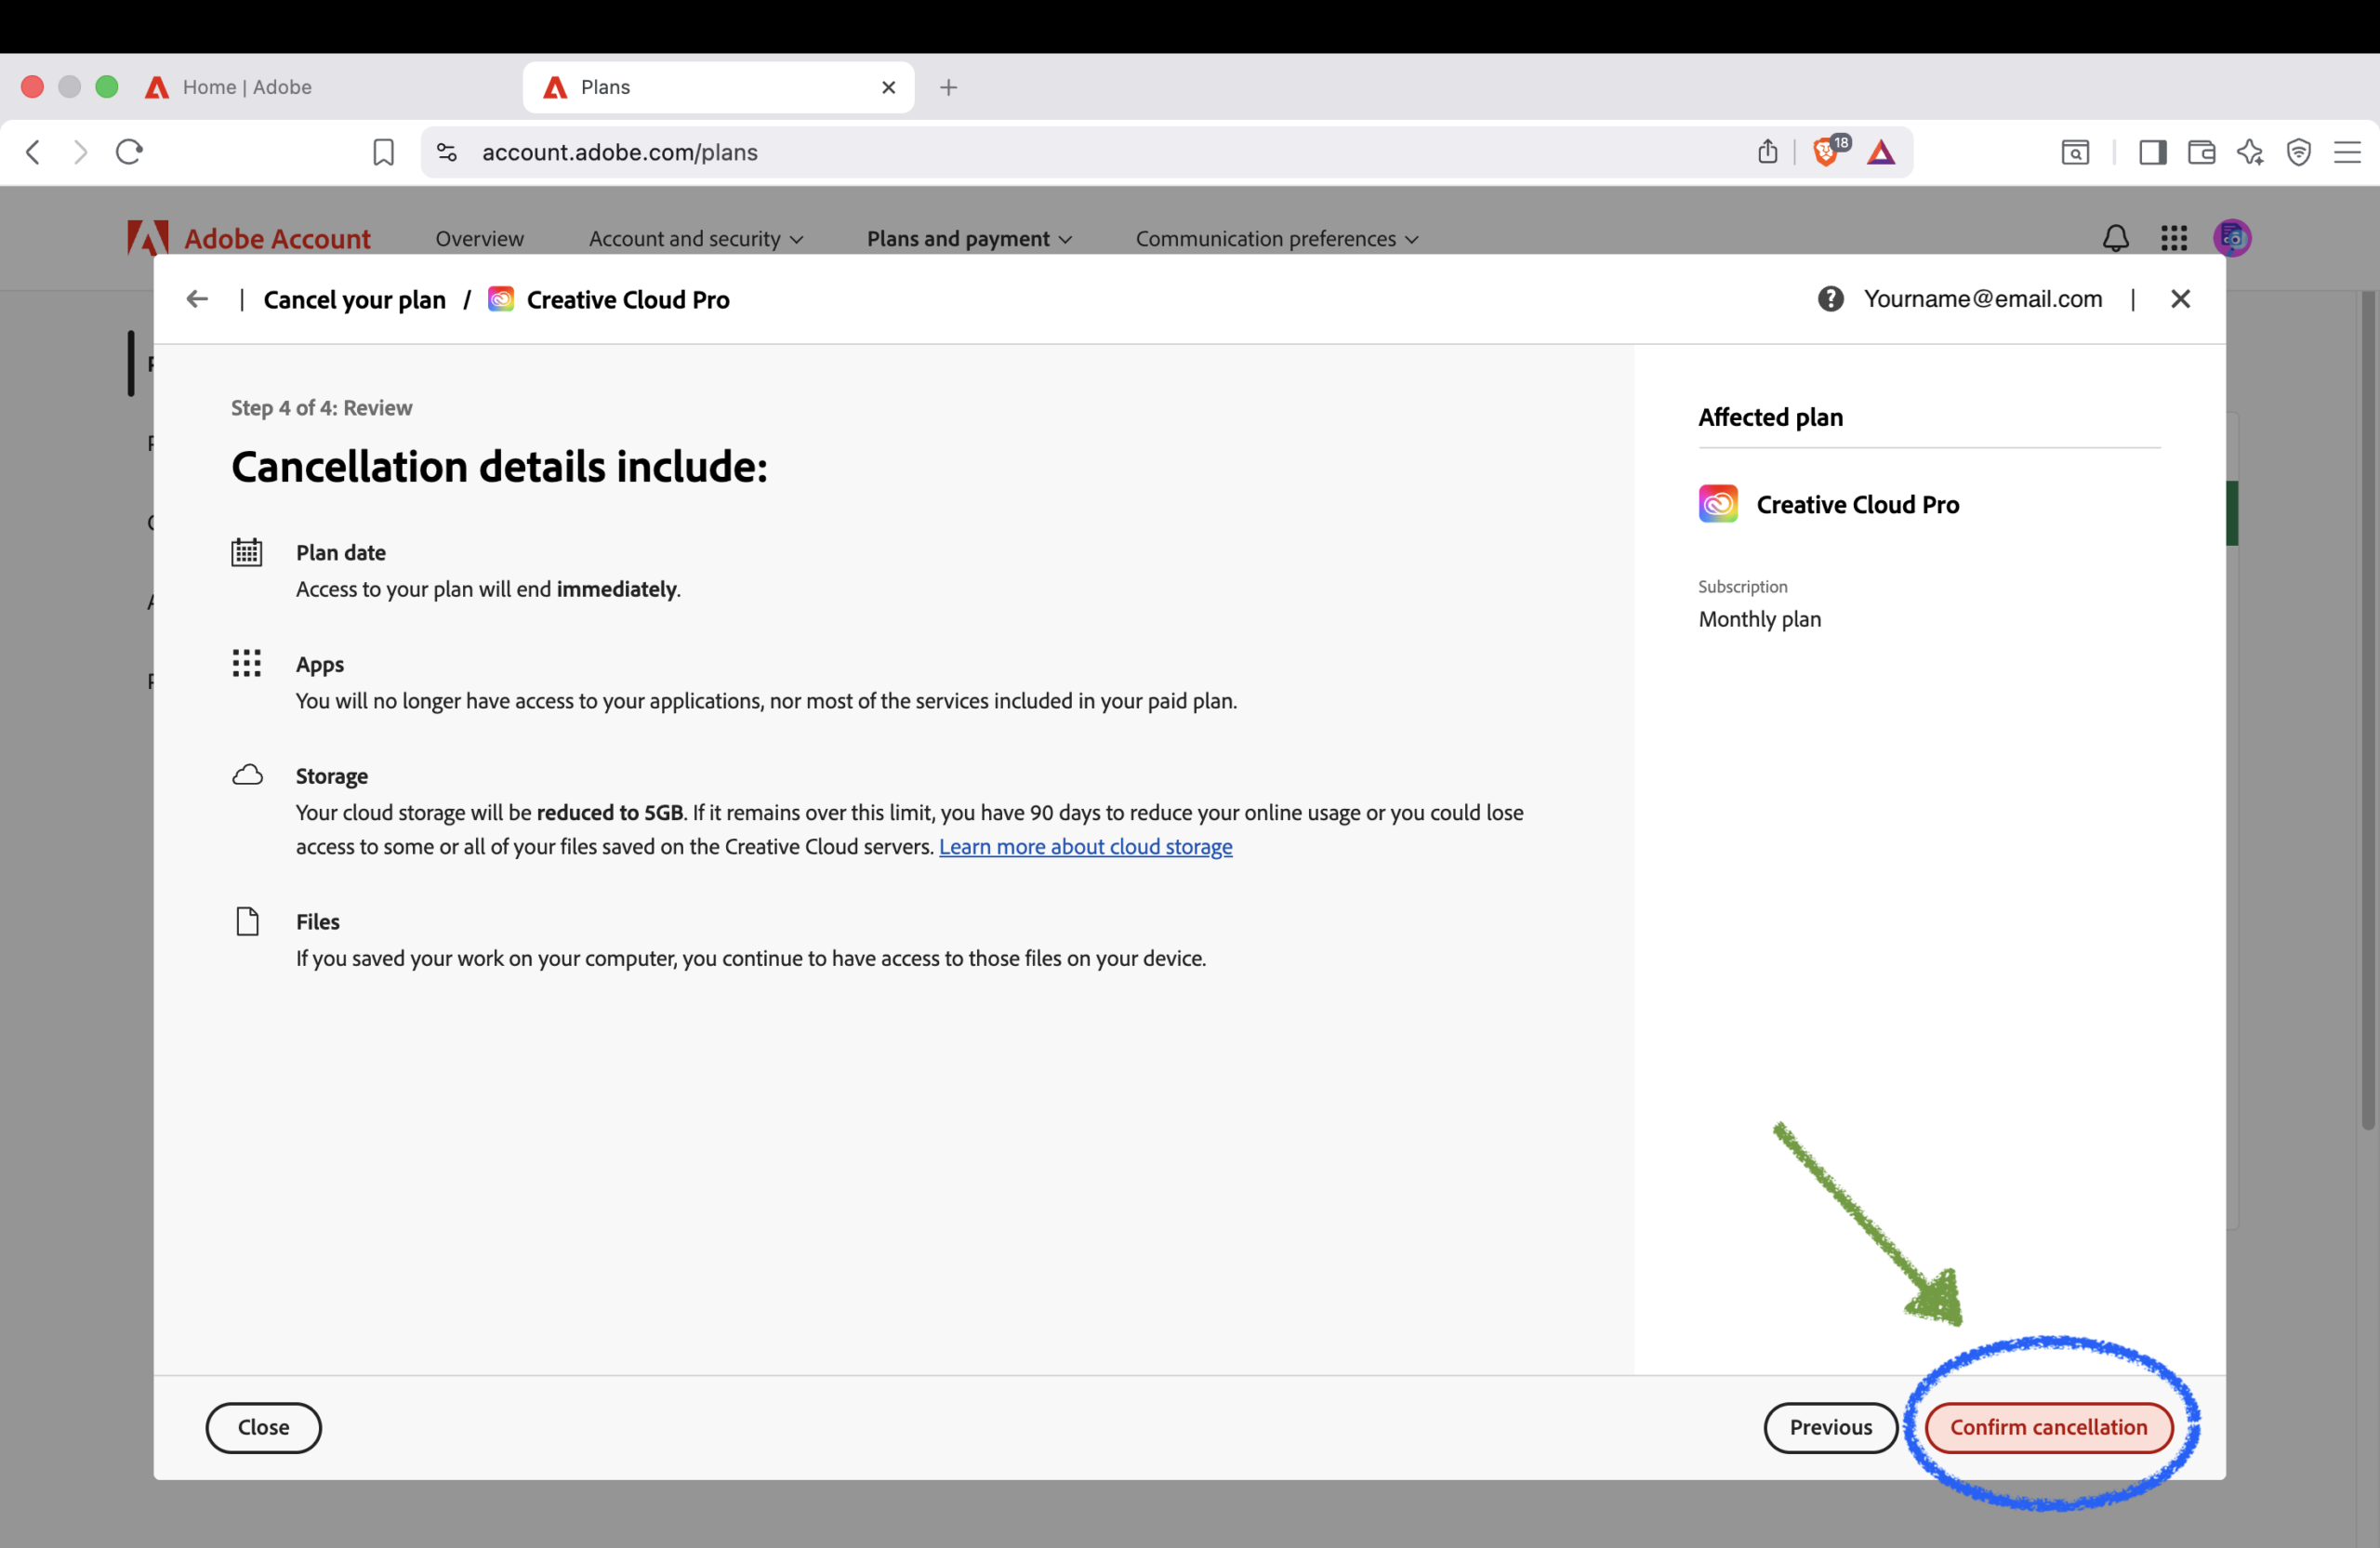2380x1548 pixels.
Task: Bookmark this page
Action: (383, 152)
